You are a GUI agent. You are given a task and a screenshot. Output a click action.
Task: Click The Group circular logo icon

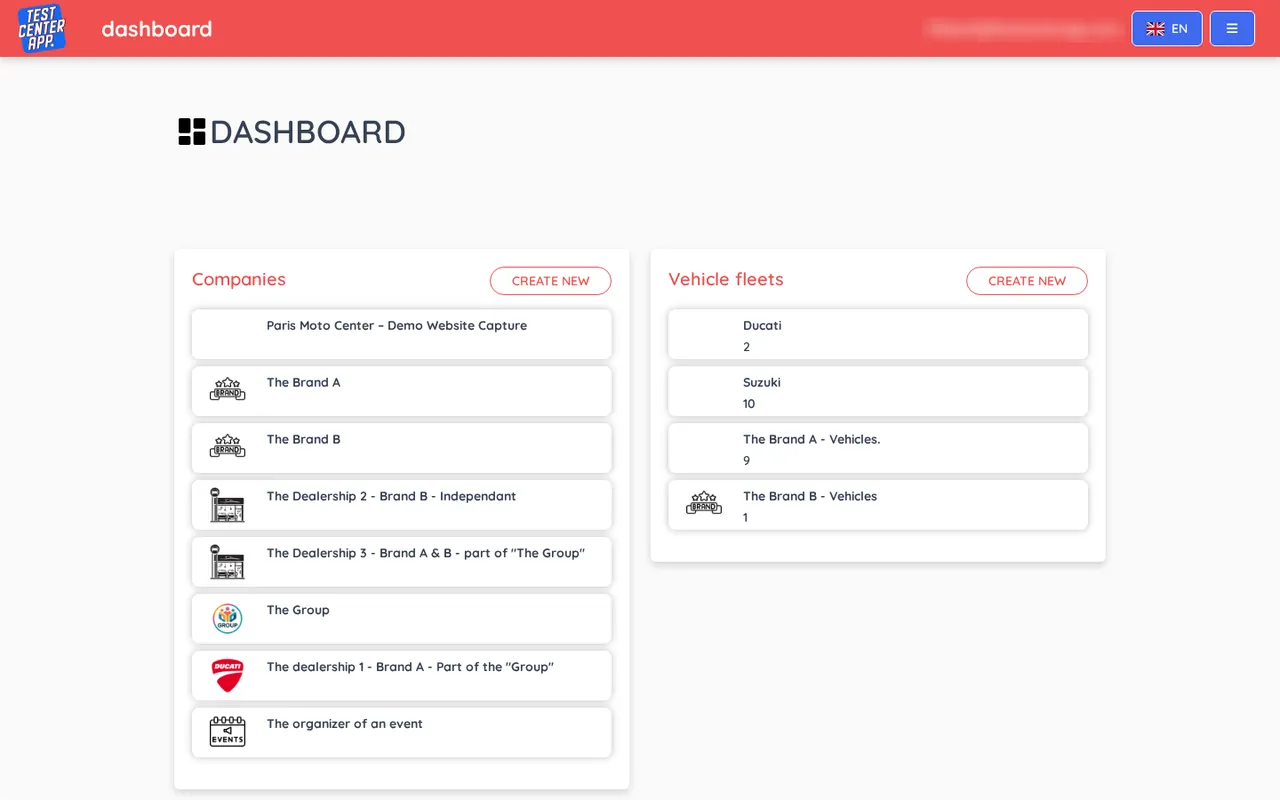pyautogui.click(x=227, y=618)
